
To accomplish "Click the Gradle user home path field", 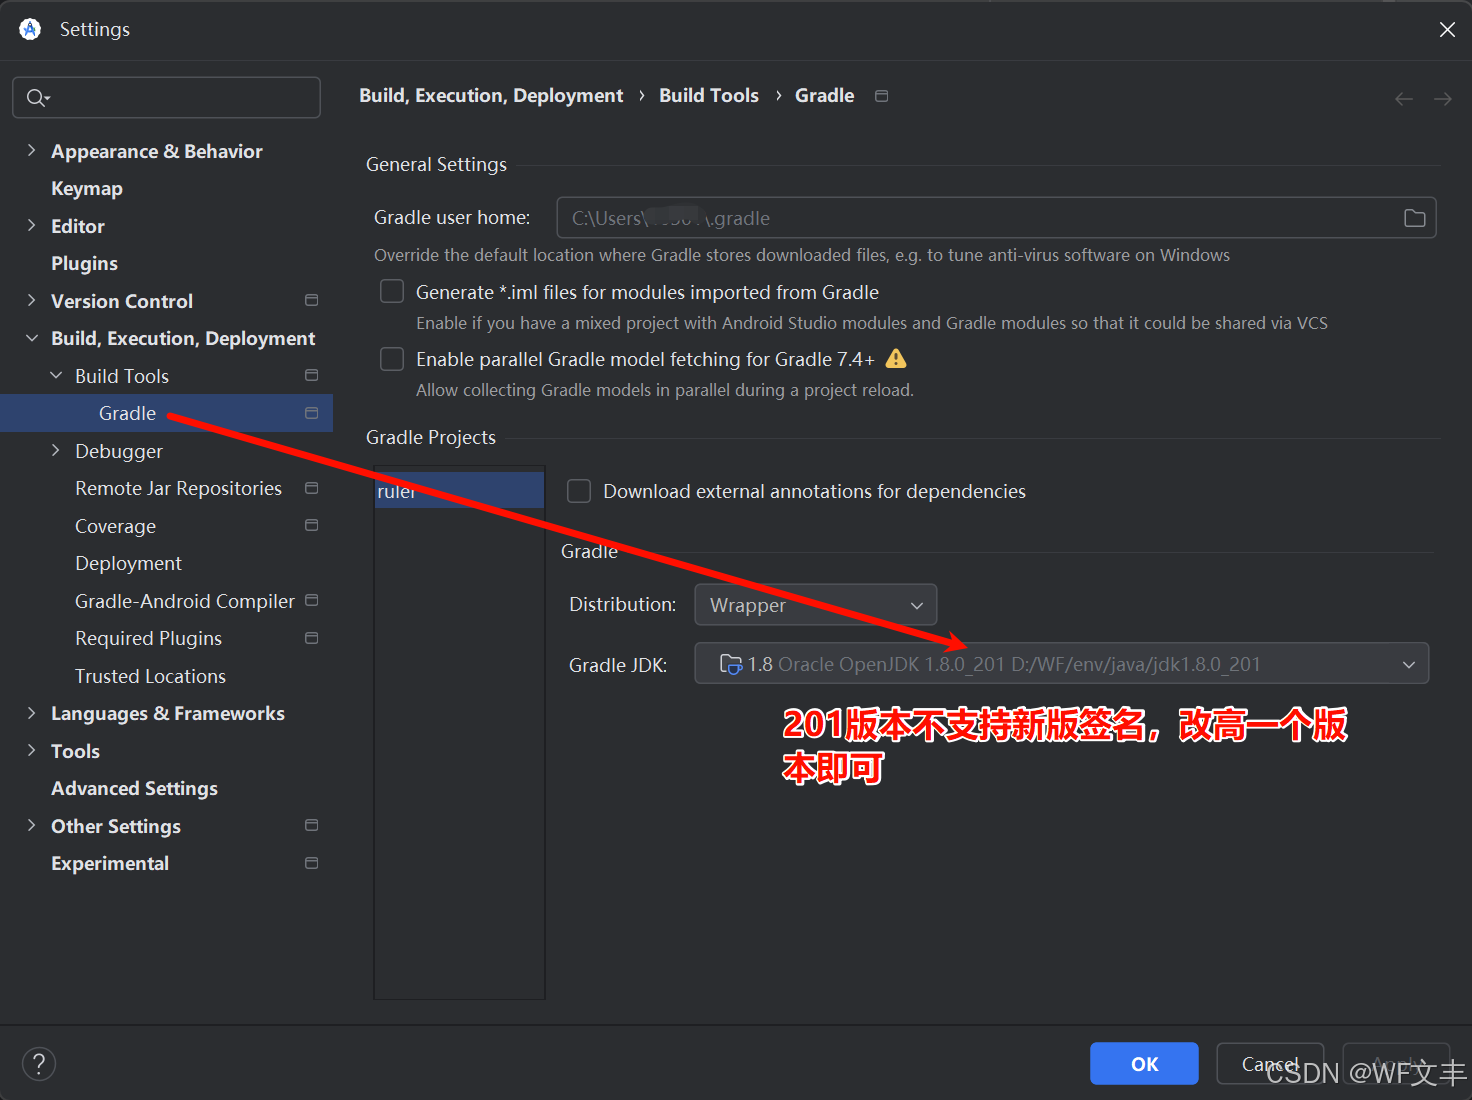I will point(996,218).
